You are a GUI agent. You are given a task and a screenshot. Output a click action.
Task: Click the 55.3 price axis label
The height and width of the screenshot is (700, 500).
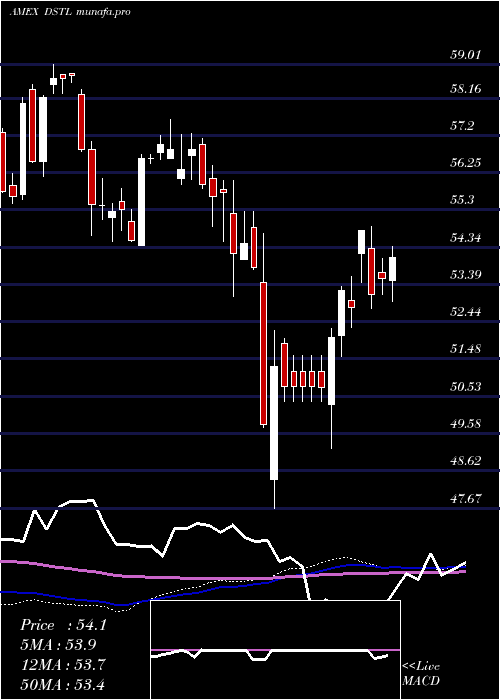coord(462,200)
